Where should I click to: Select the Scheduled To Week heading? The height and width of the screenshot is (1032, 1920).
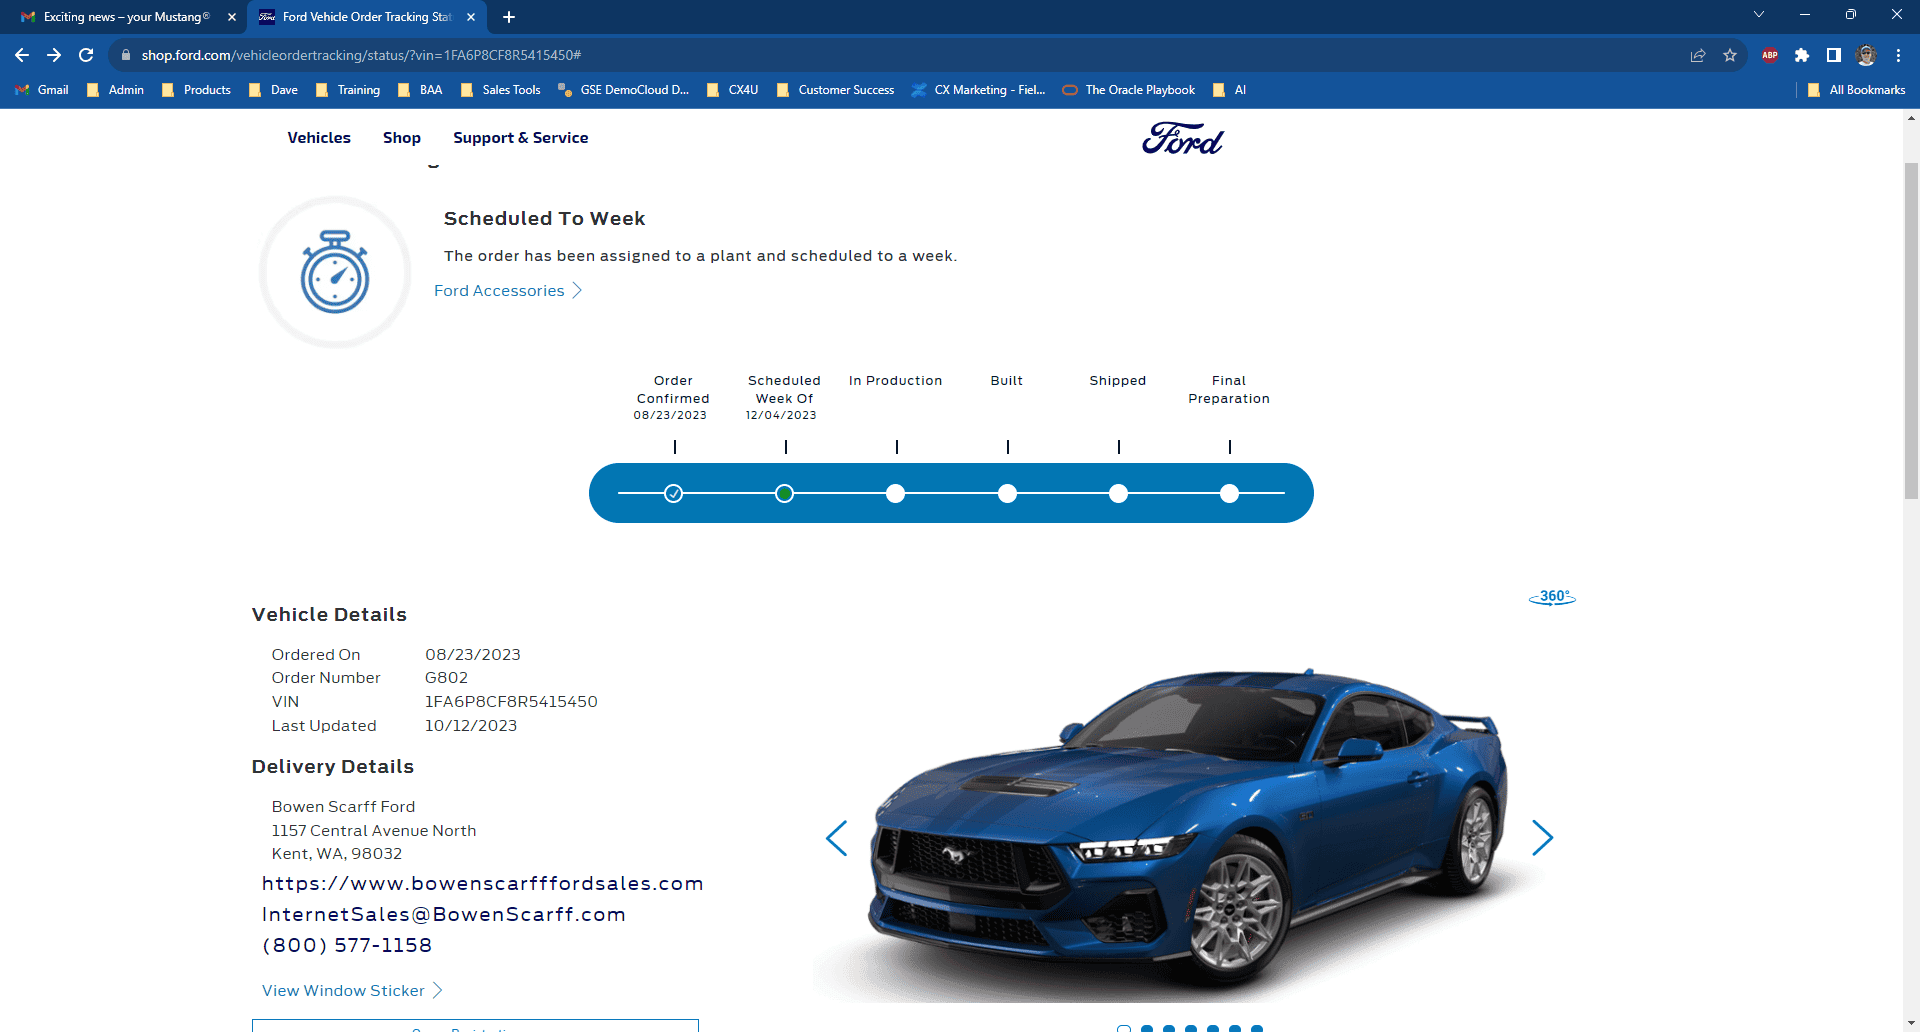click(544, 219)
